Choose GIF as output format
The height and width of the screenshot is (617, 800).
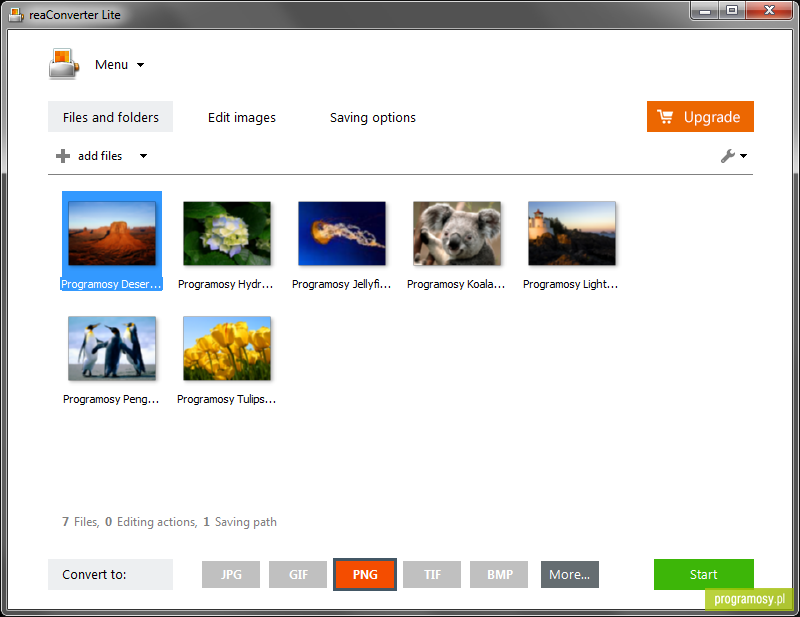(x=298, y=575)
